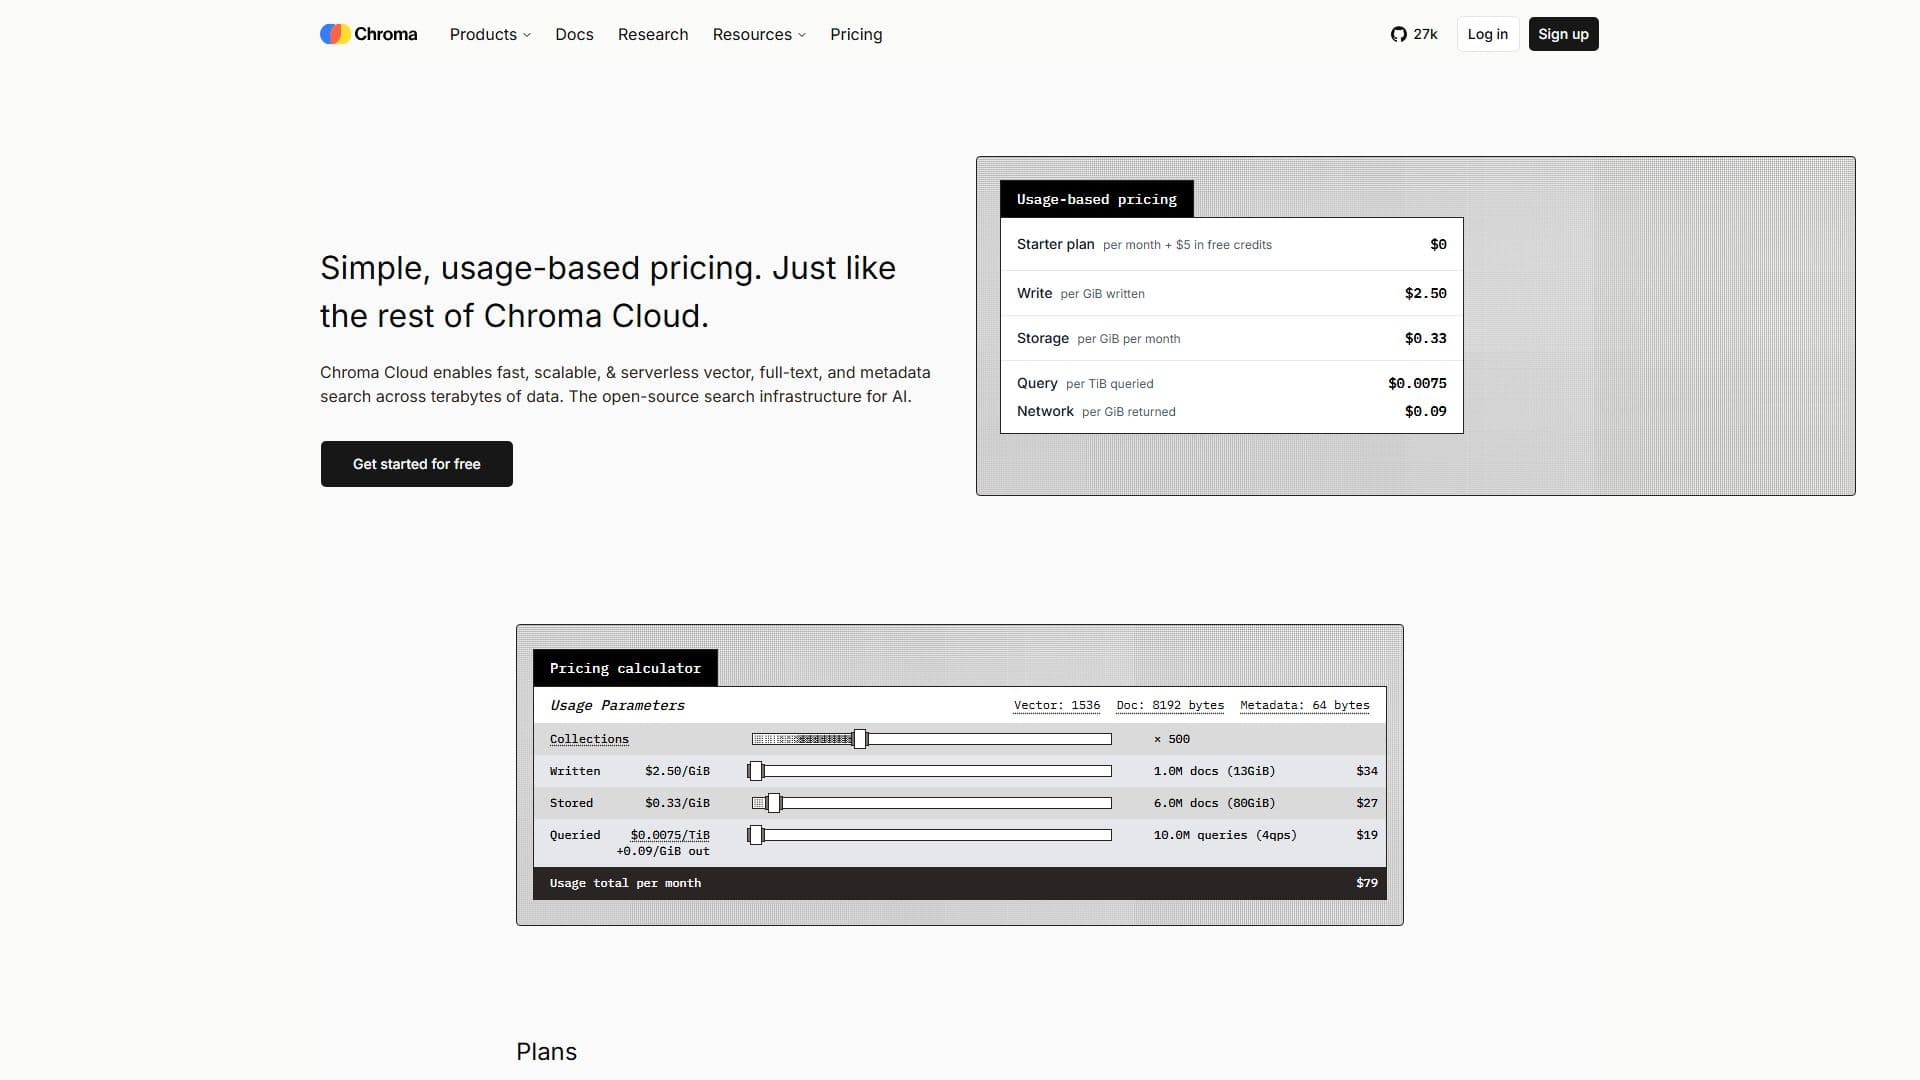Expand the Products dropdown menu

coord(490,34)
